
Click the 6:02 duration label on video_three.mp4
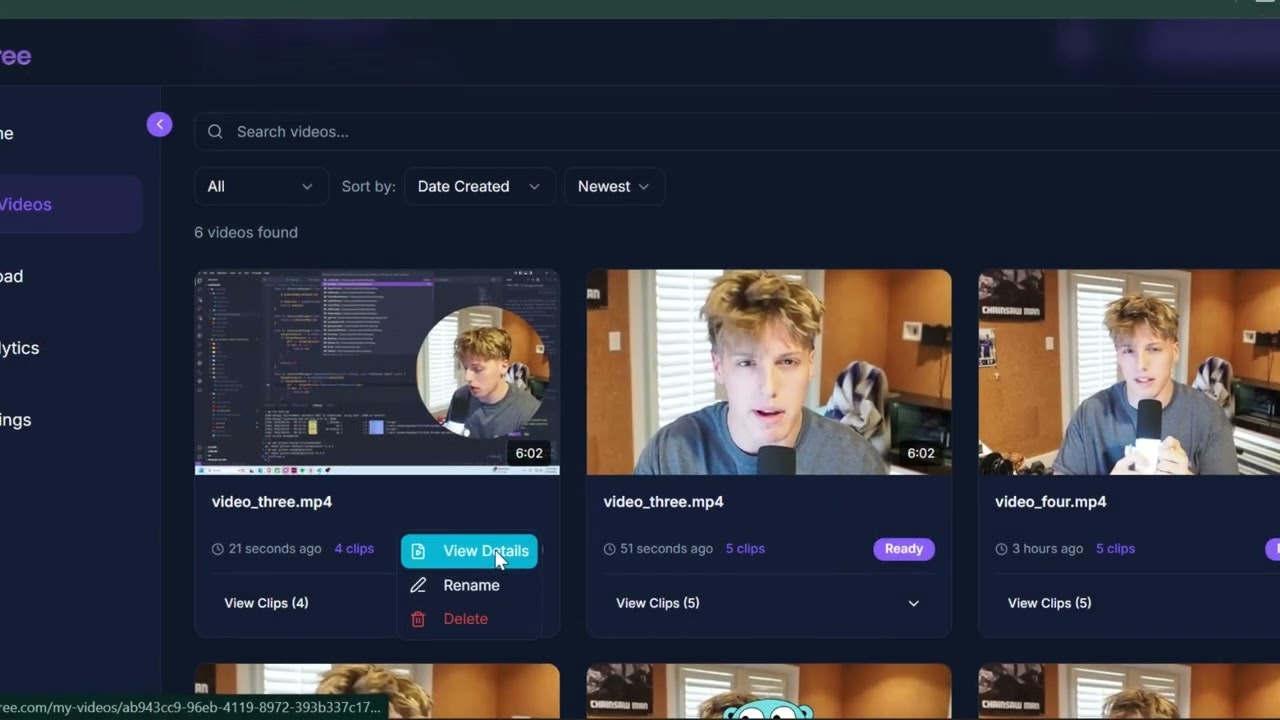click(x=529, y=452)
